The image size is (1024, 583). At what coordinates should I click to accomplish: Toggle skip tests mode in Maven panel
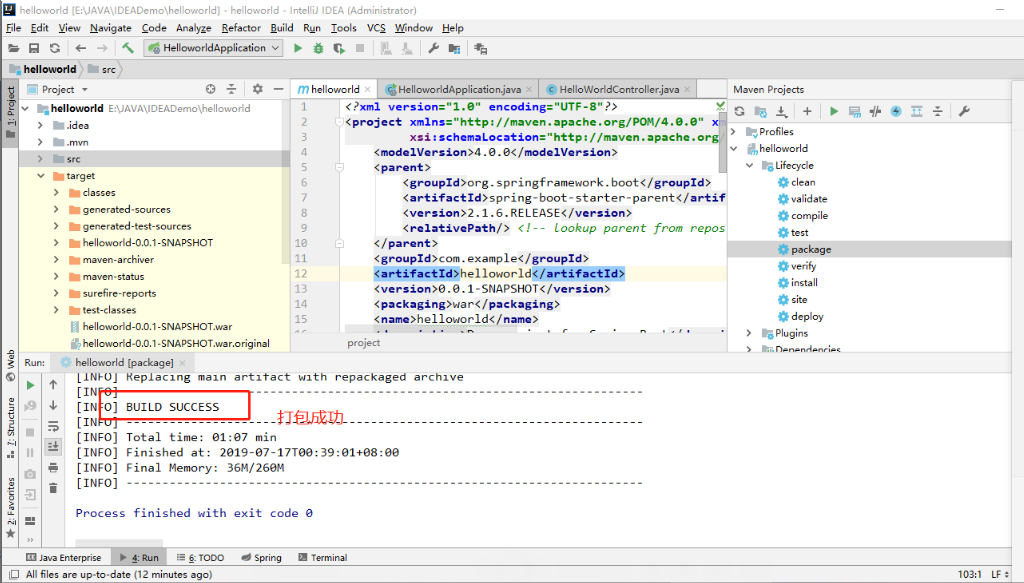[896, 112]
